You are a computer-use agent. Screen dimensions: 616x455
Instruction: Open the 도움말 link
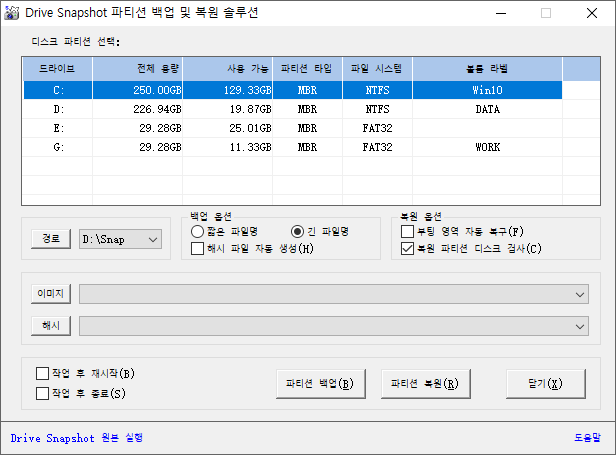point(587,438)
